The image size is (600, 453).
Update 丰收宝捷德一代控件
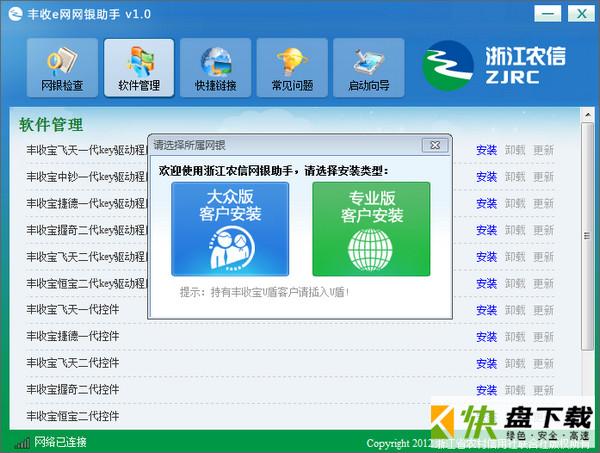pos(544,337)
